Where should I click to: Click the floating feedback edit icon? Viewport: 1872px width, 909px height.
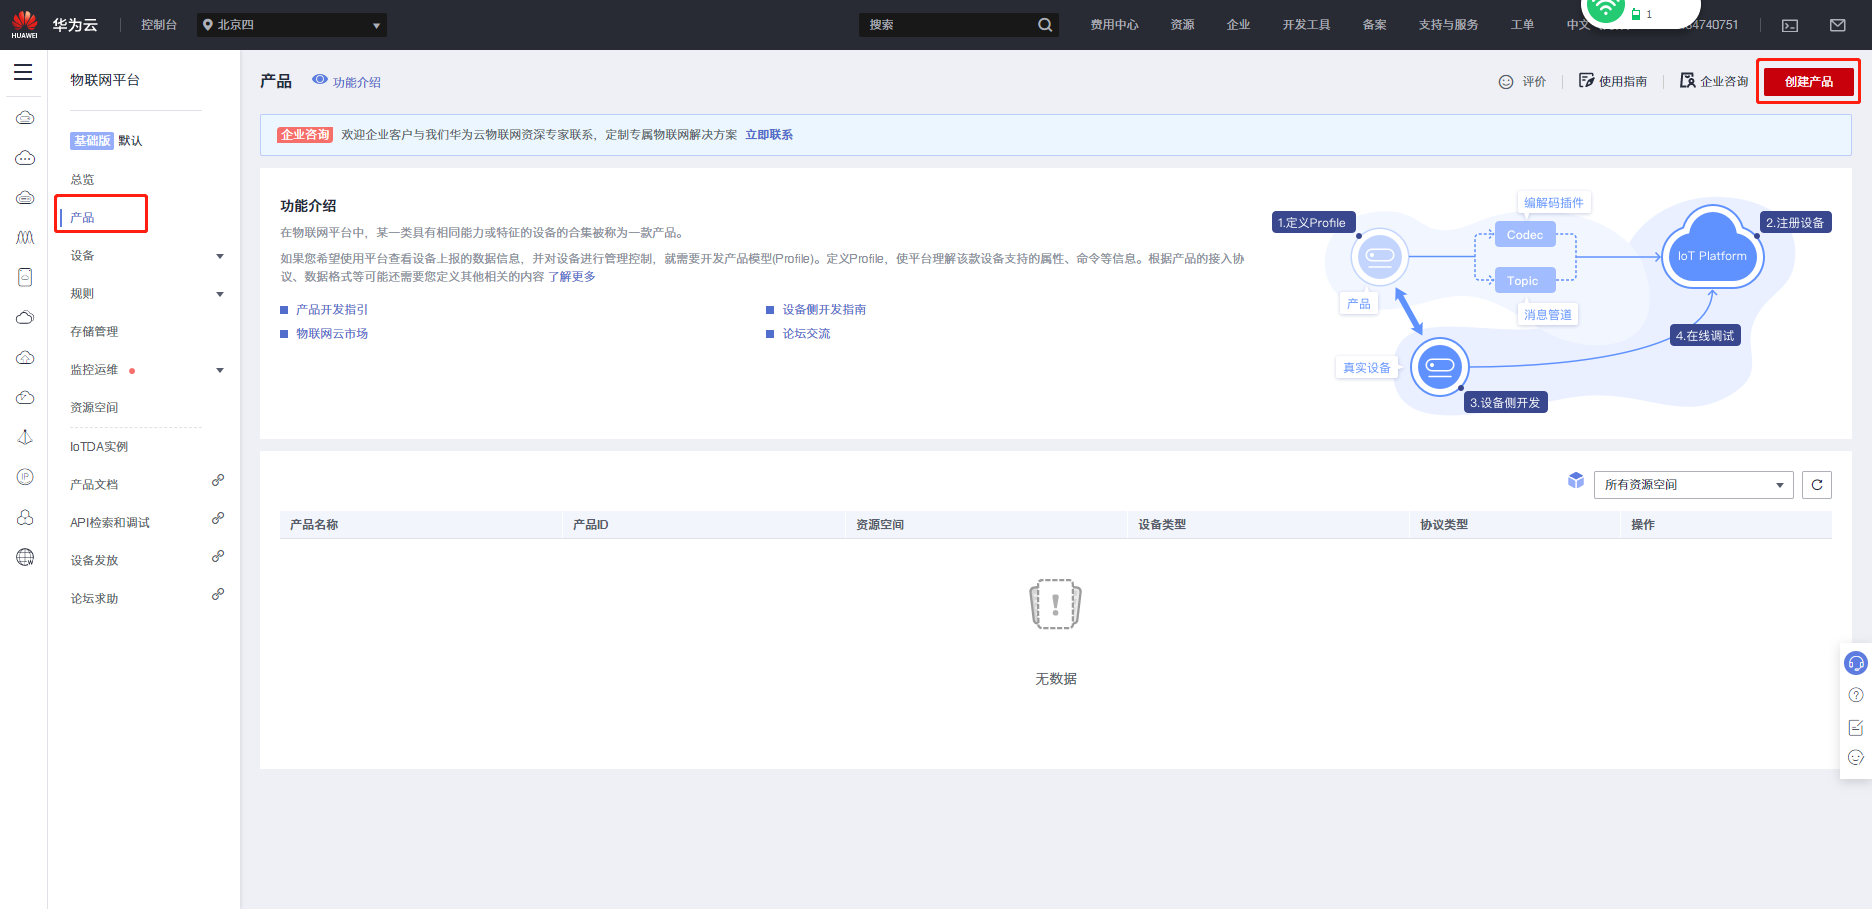[x=1856, y=727]
